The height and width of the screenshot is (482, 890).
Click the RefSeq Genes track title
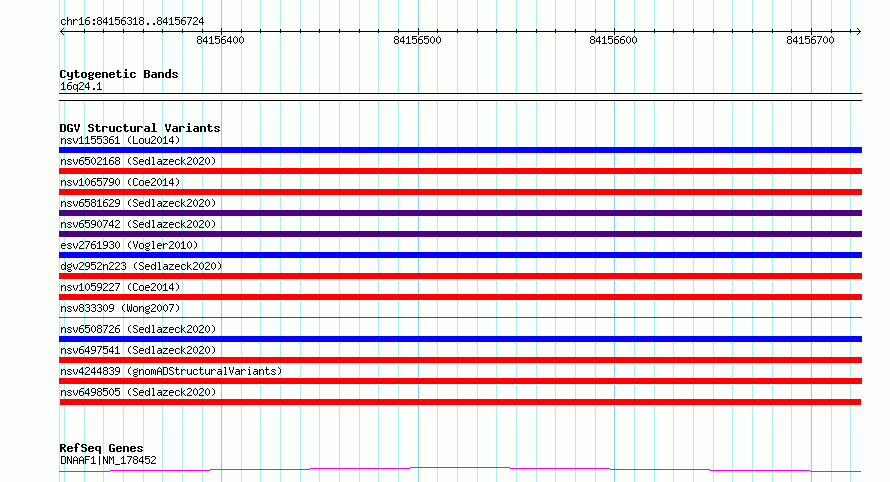(x=101, y=448)
